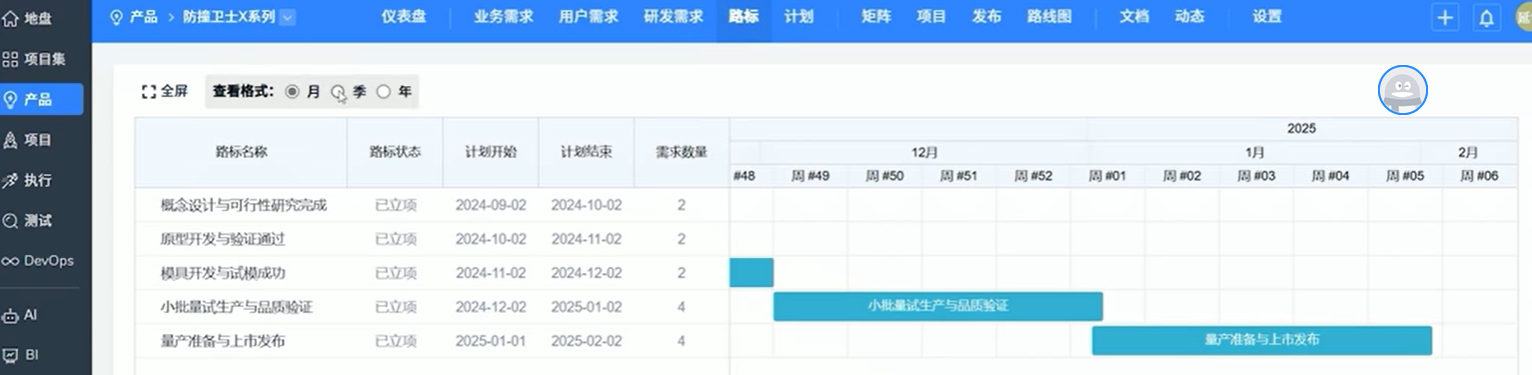This screenshot has height=375, width=1532.
Task: Open the 用户需求 tab
Action: pos(588,17)
